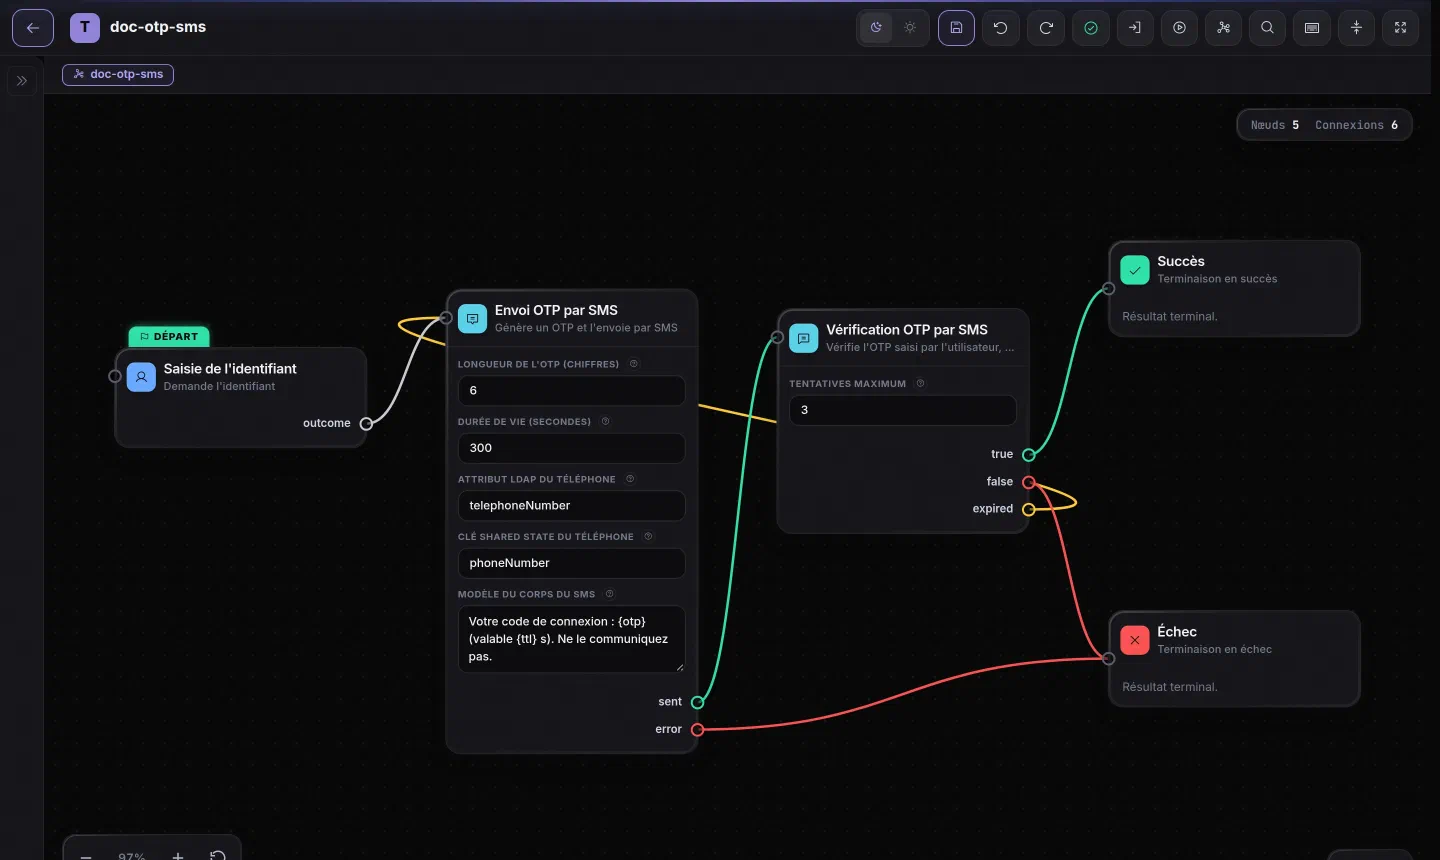Click the Connexions 6 counter
Viewport: 1440px width, 860px height.
(x=1356, y=125)
